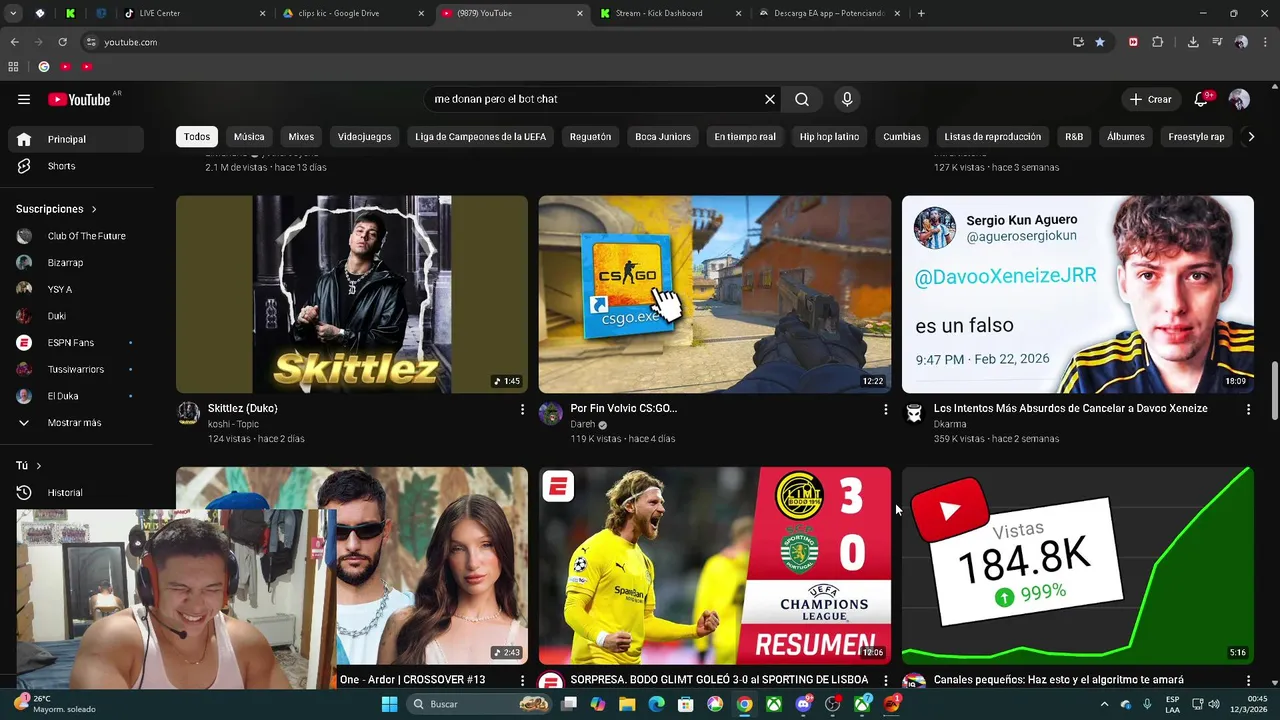Open options menu for Skittlez (Duko)
1280x720 pixels.
point(522,409)
